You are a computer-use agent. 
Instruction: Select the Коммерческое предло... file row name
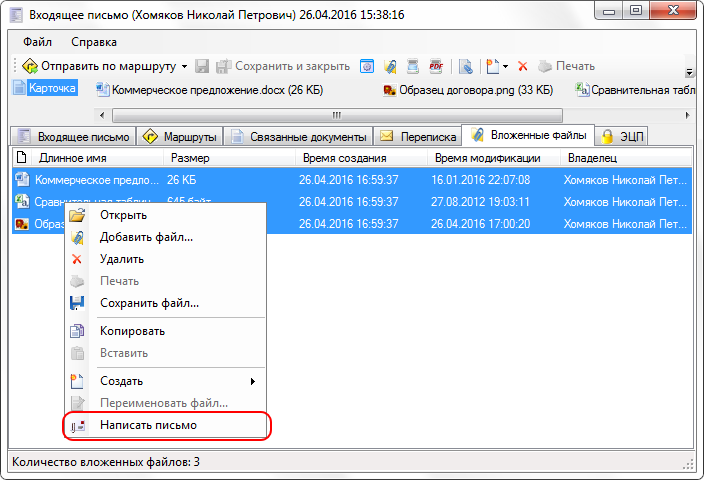pyautogui.click(x=97, y=180)
